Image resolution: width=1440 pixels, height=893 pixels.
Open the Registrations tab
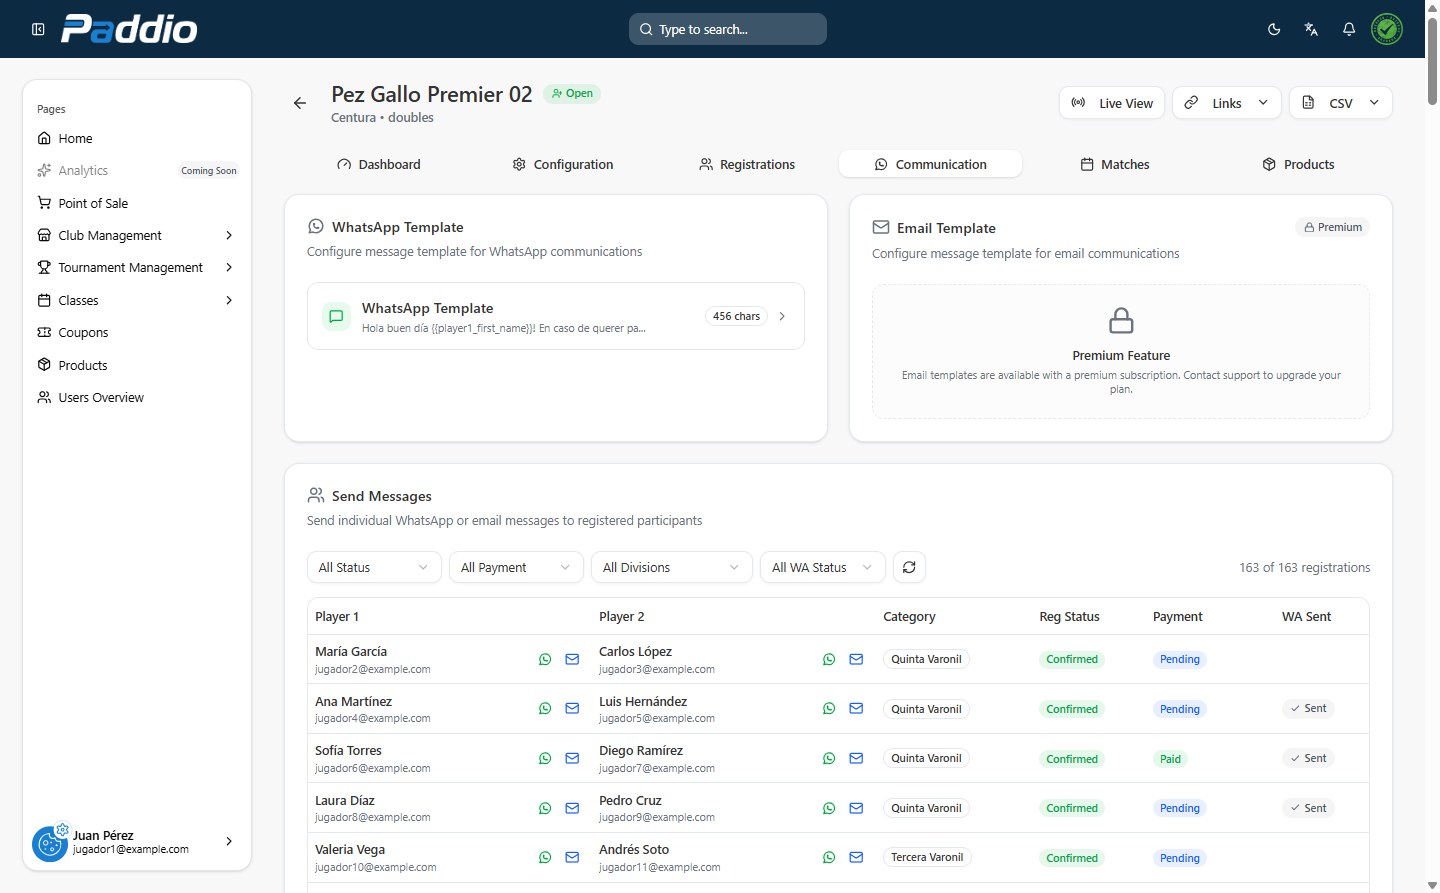(x=746, y=164)
